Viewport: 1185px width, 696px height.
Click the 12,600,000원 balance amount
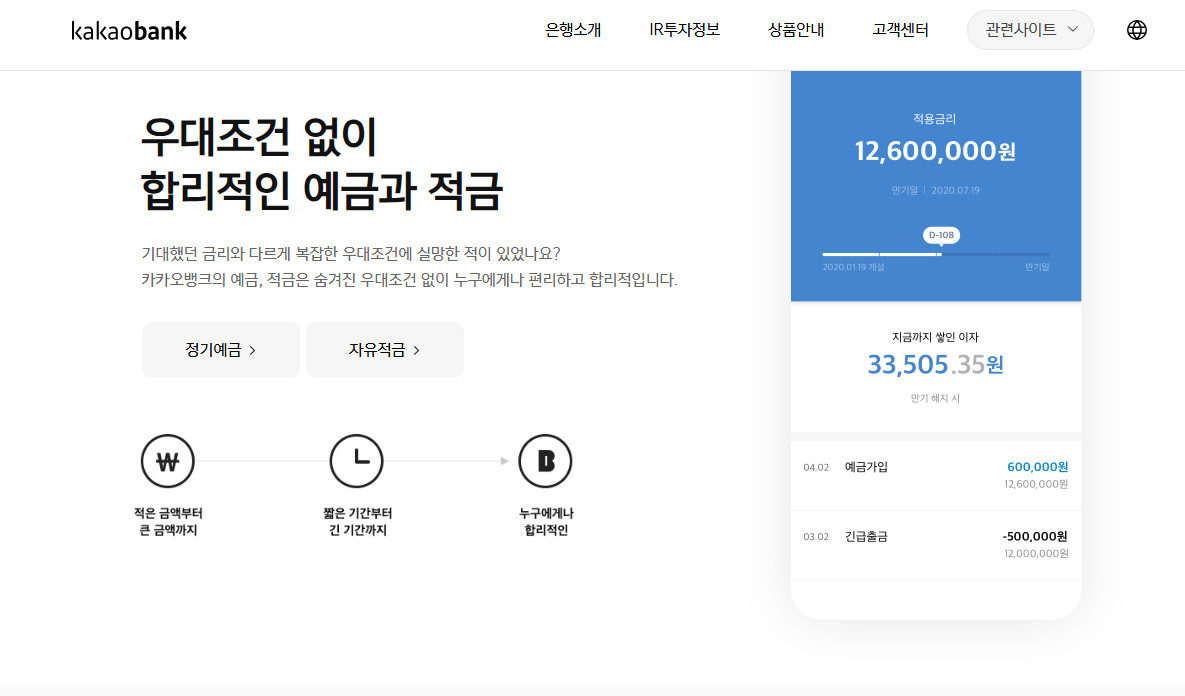point(935,151)
